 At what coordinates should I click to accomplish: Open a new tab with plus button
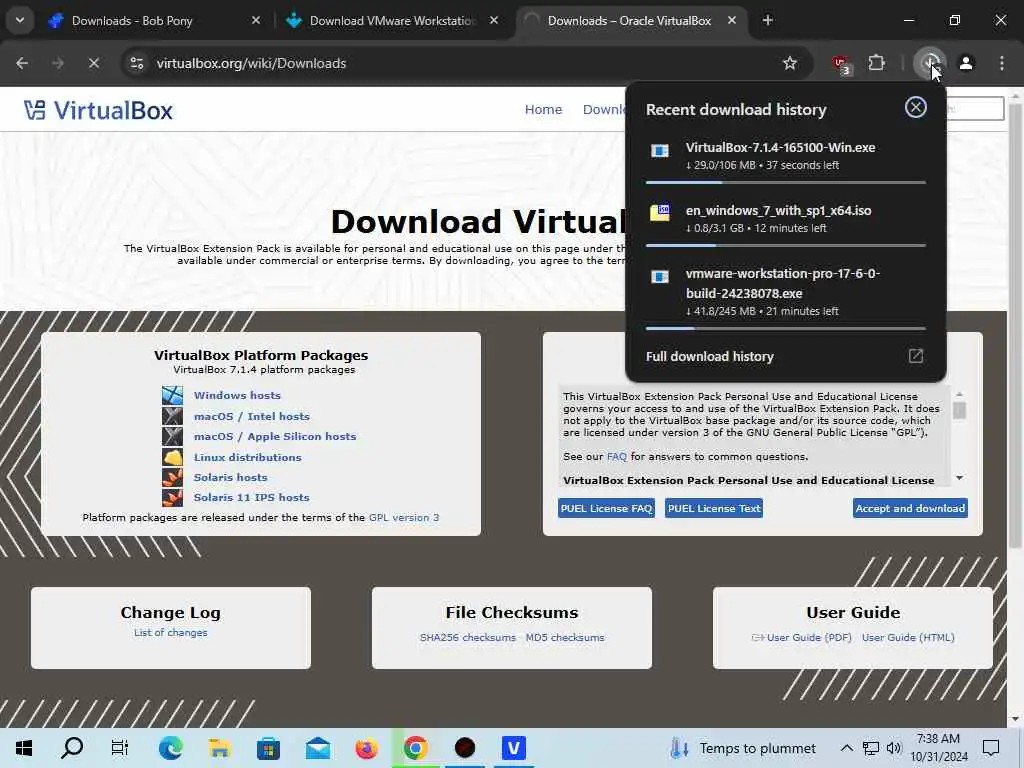click(x=768, y=20)
